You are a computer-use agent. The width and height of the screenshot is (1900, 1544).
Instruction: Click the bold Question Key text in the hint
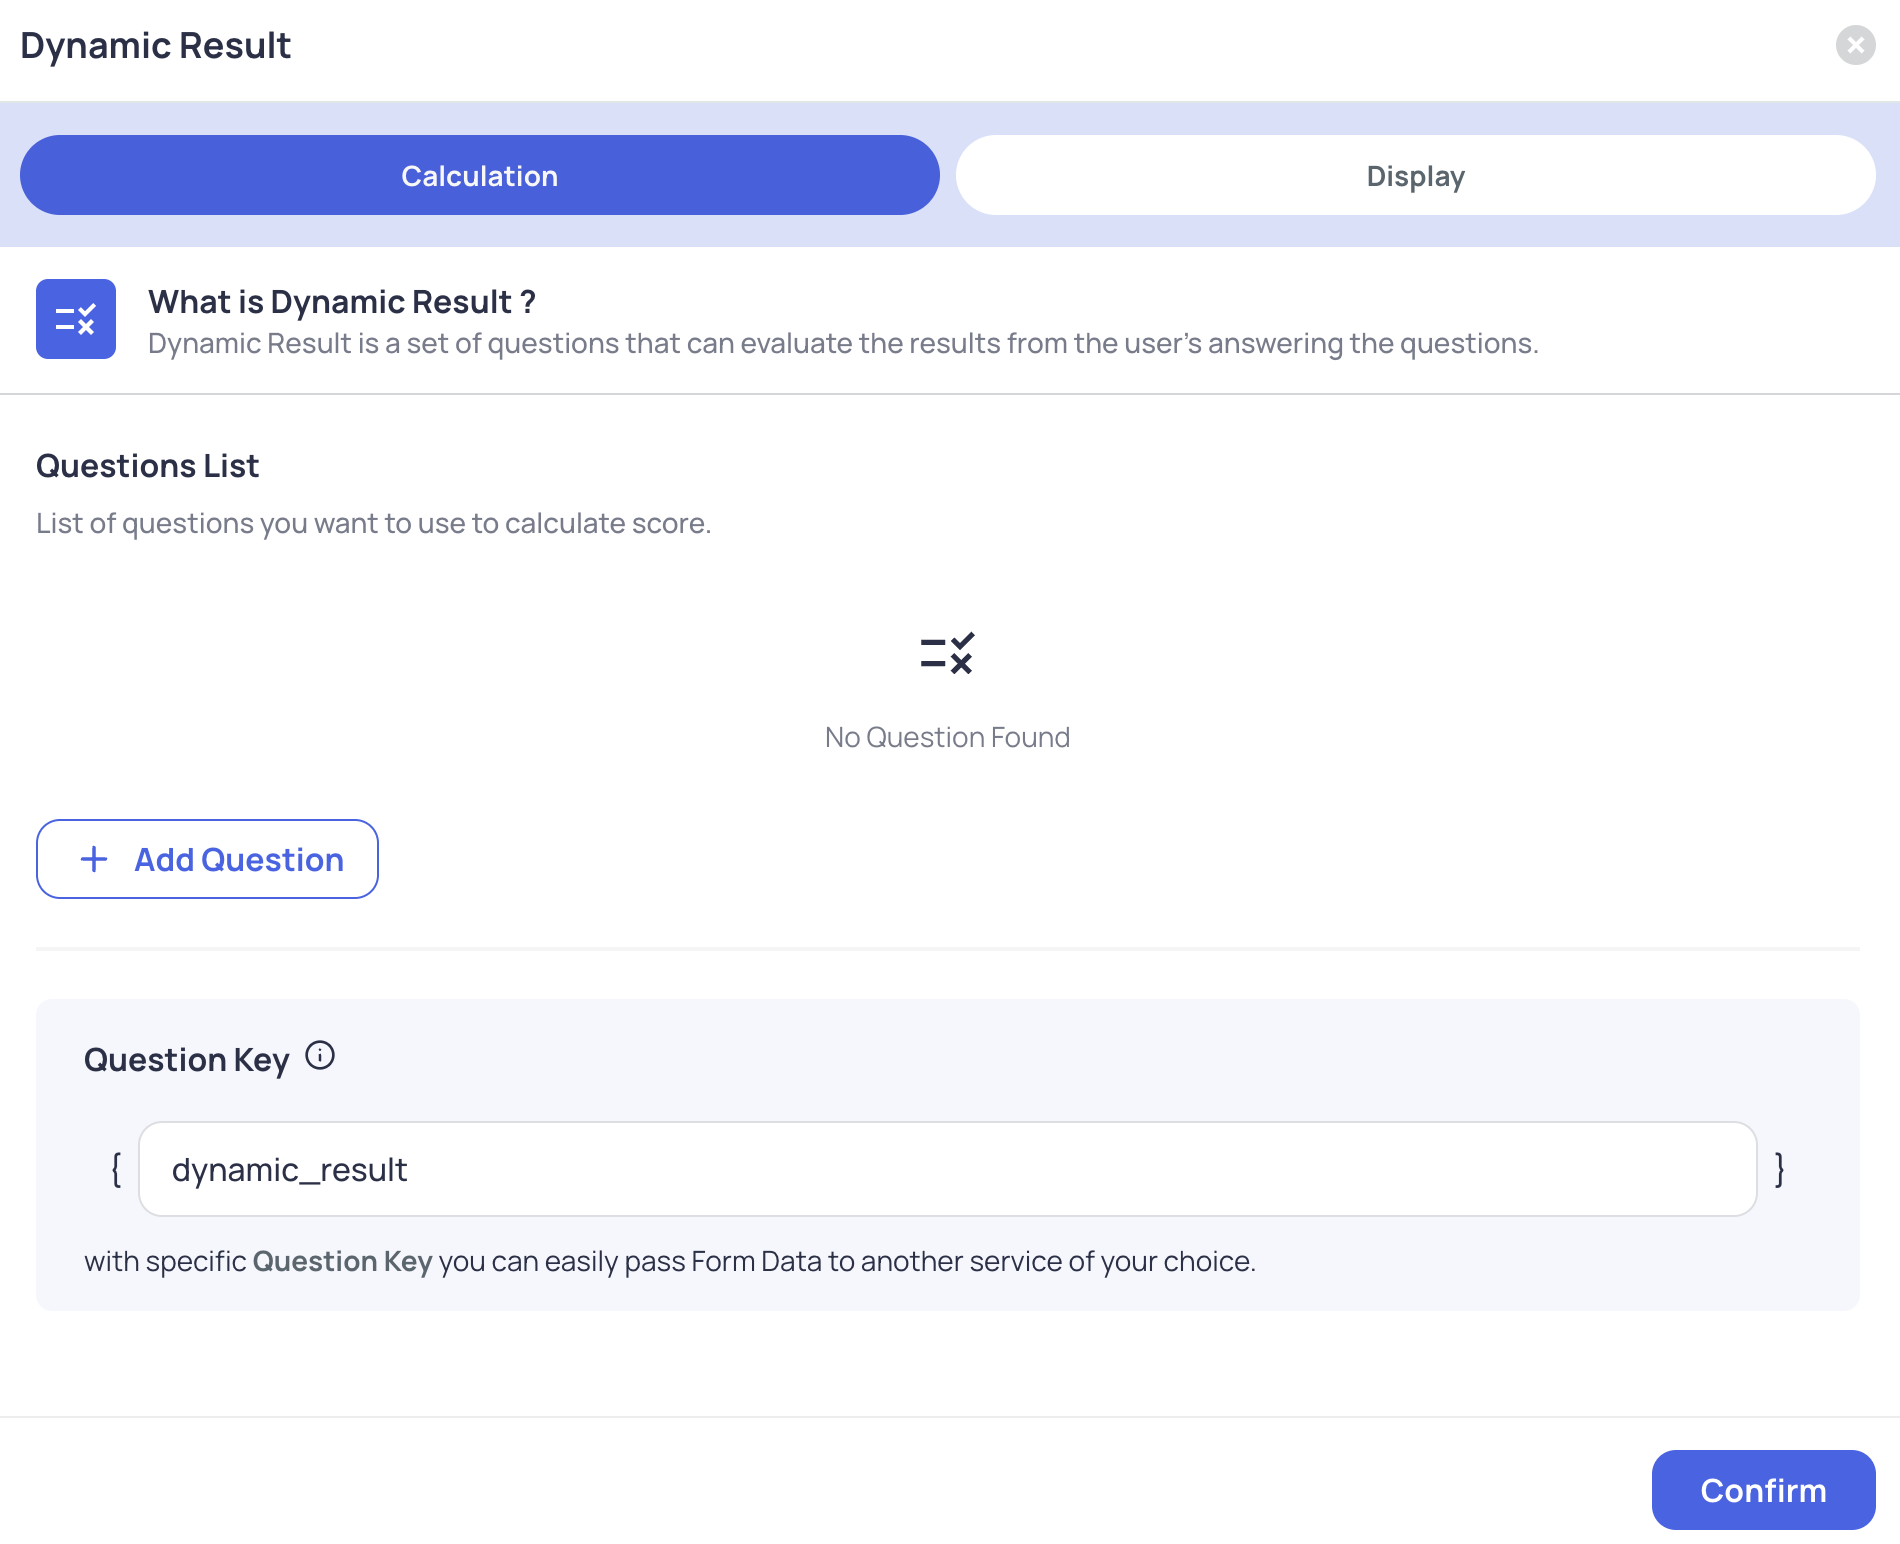point(342,1261)
